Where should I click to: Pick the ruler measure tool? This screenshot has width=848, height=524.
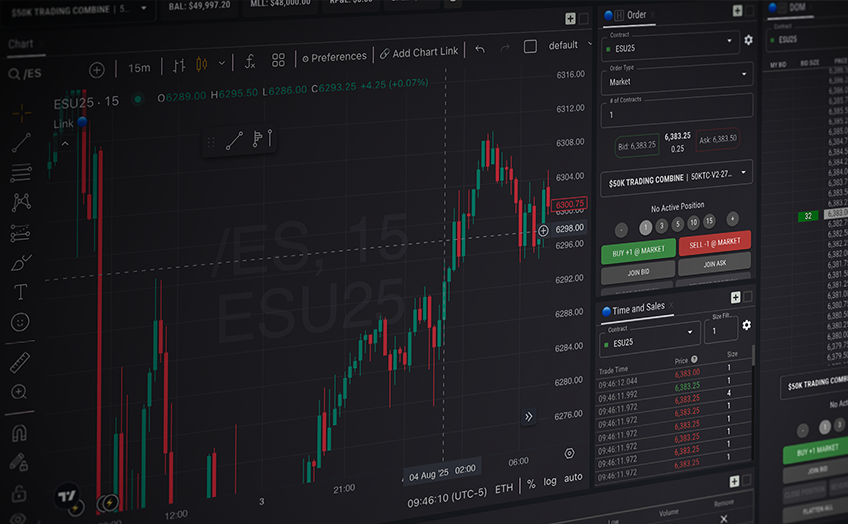20,362
